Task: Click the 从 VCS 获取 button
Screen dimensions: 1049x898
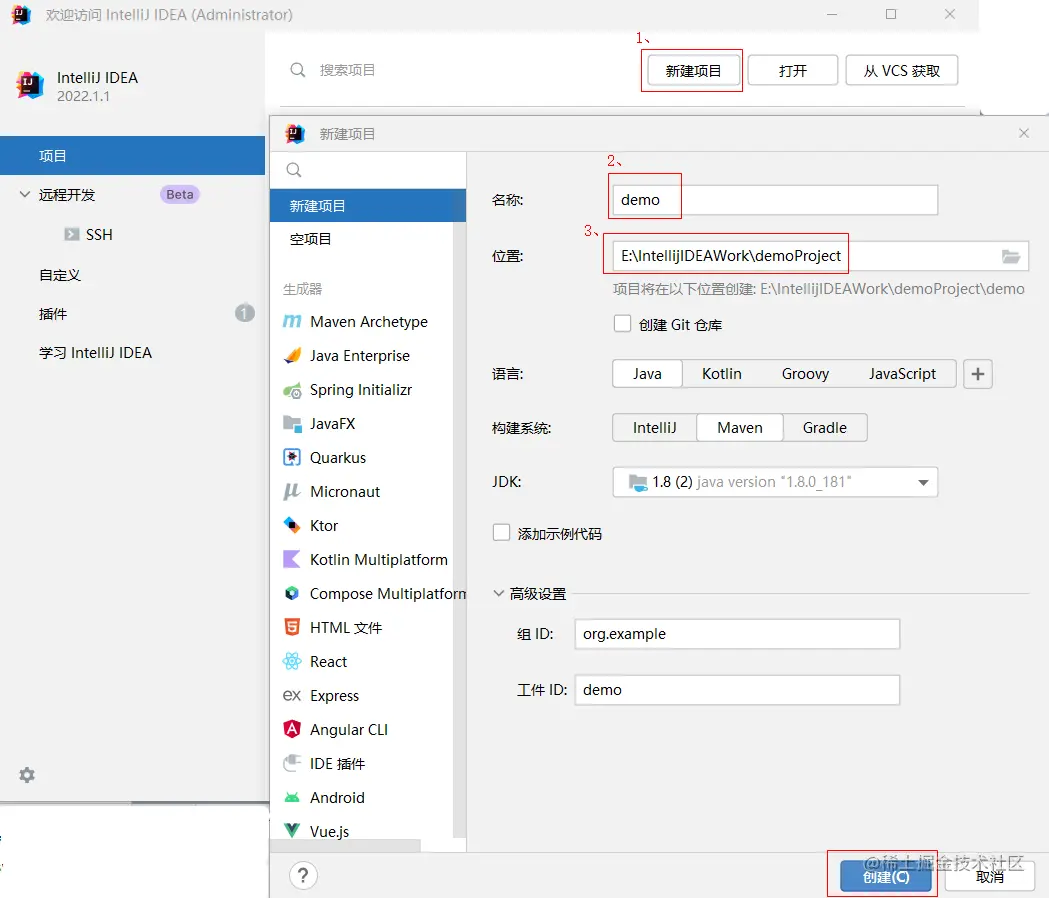Action: point(902,70)
